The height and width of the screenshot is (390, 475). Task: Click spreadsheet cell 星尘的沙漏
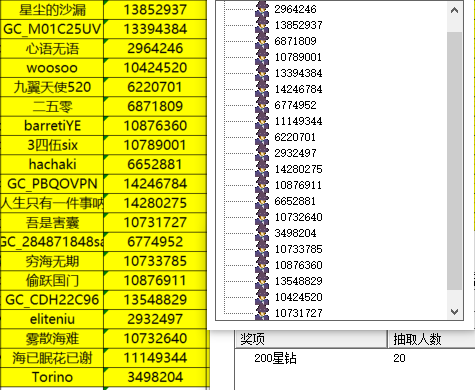point(52,10)
